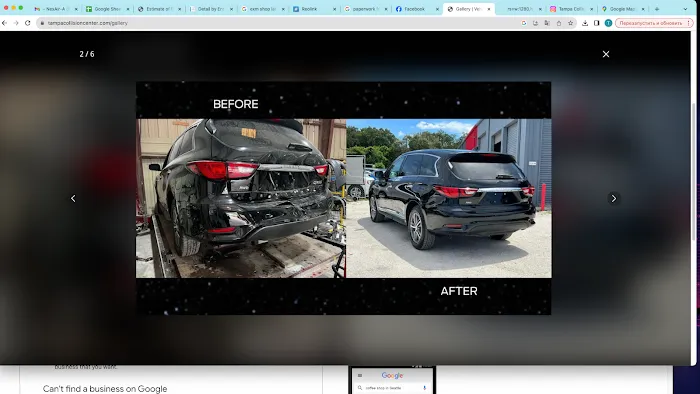Close the Gmail tab
The width and height of the screenshot is (700, 394).
(x=76, y=9)
